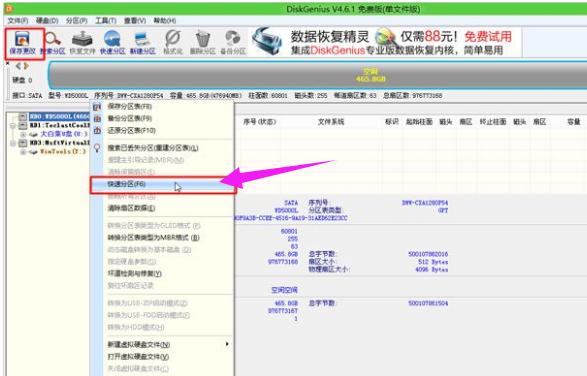Choose 打开虚拟硬盘文件 from context menu

138,357
